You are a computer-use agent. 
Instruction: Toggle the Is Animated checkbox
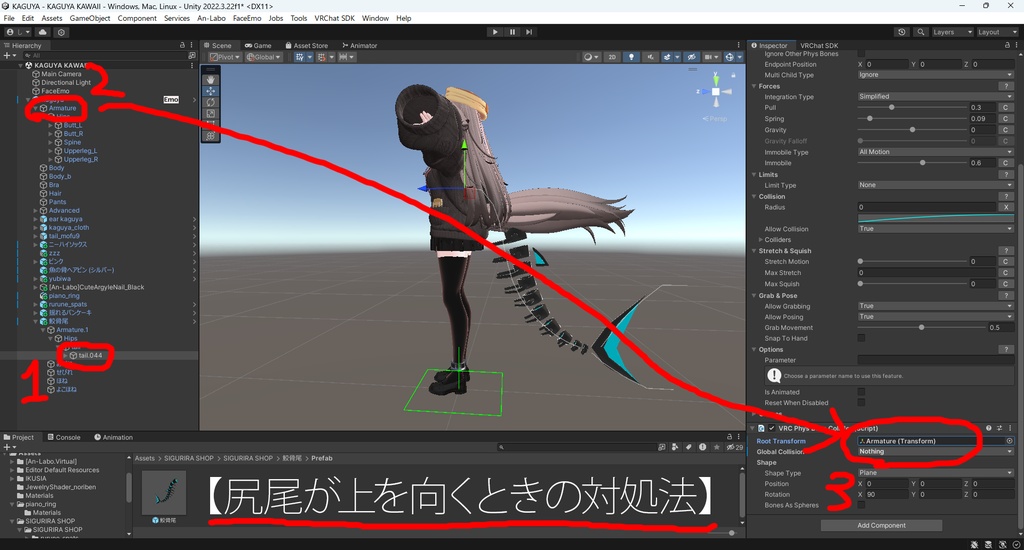point(861,392)
